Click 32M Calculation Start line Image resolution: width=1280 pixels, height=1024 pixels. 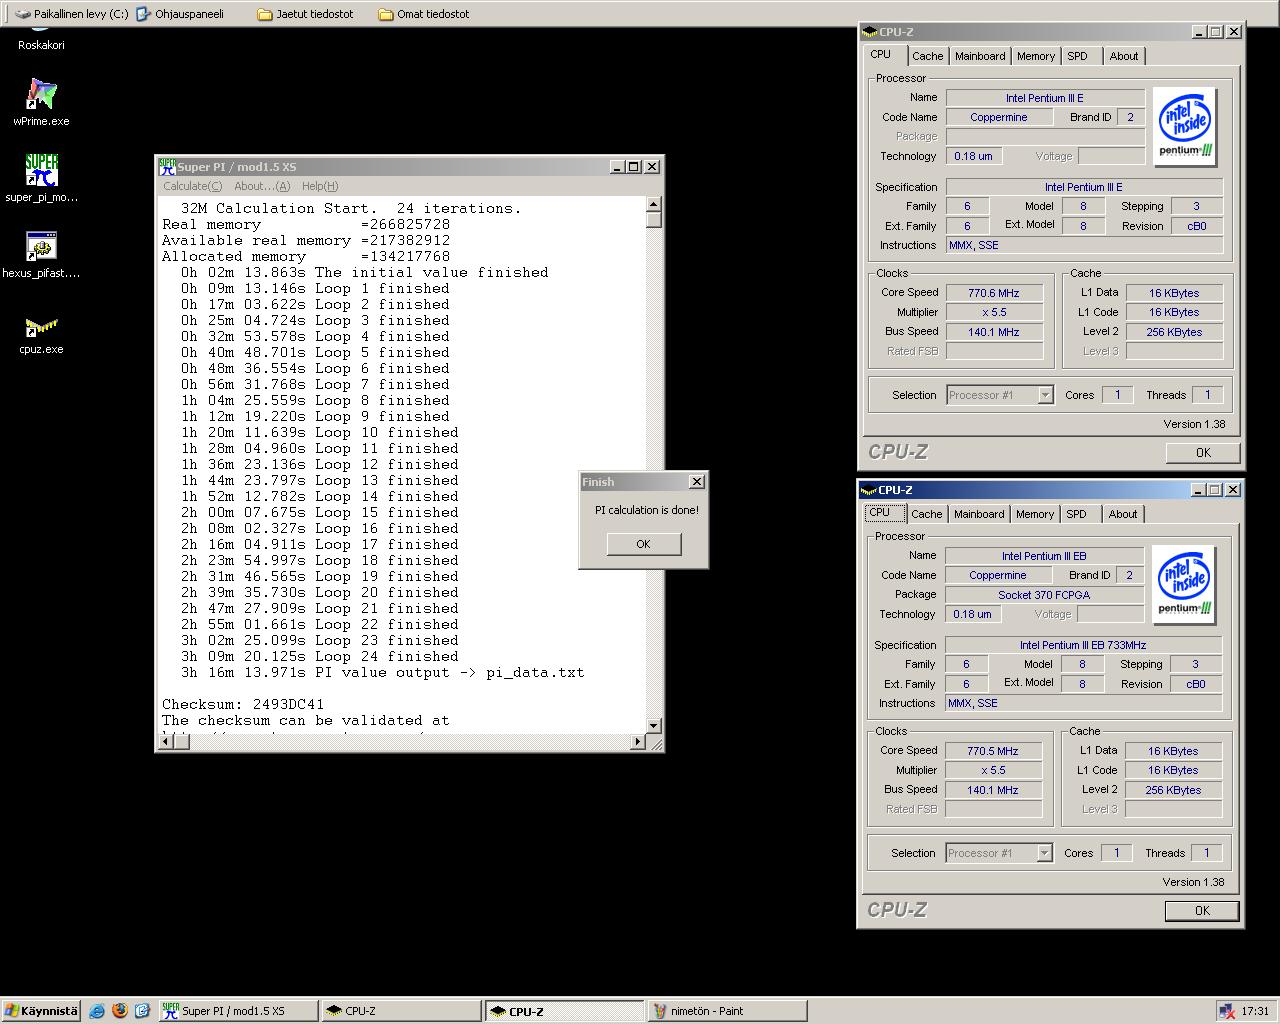[351, 208]
